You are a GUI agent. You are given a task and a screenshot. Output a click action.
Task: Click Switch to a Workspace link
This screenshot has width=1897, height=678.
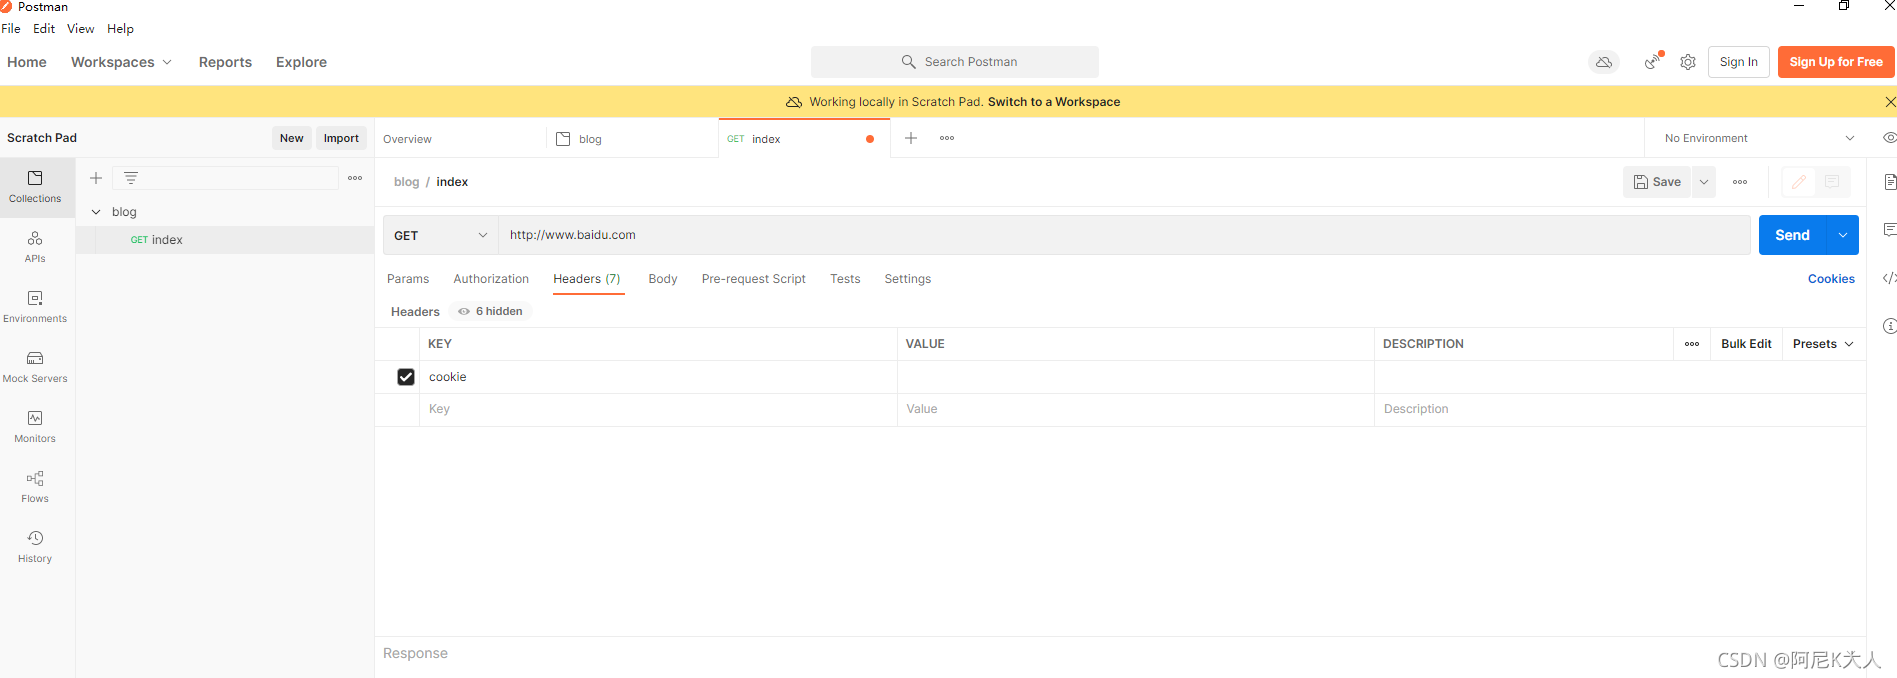tap(1054, 102)
